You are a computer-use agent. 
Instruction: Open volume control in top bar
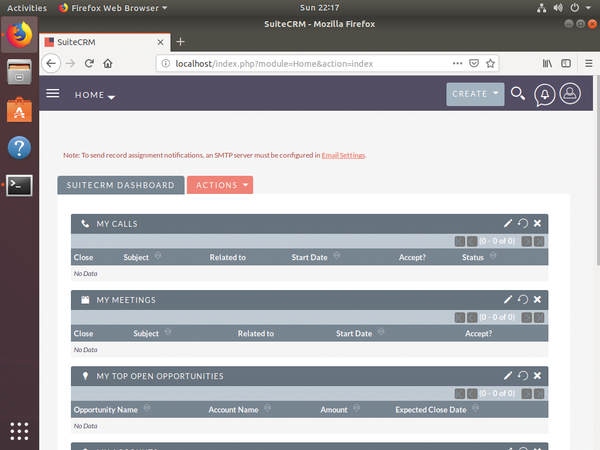pyautogui.click(x=558, y=8)
